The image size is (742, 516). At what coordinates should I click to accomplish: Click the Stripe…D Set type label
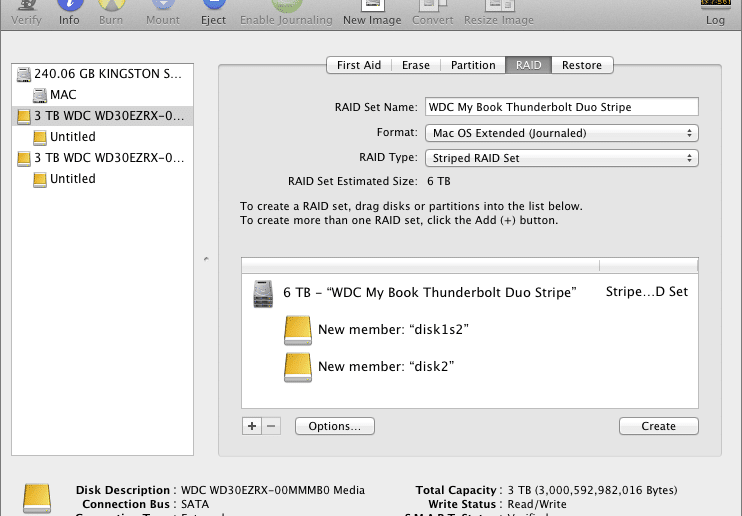(x=647, y=292)
